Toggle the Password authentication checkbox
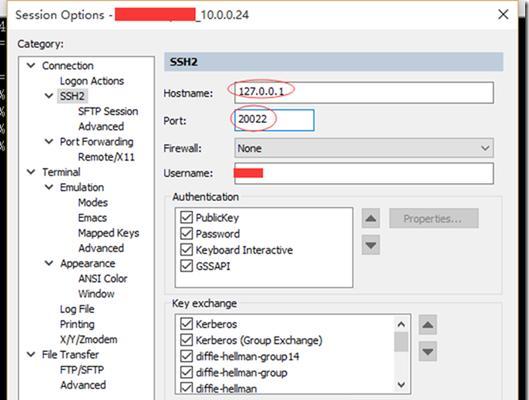 (186, 233)
